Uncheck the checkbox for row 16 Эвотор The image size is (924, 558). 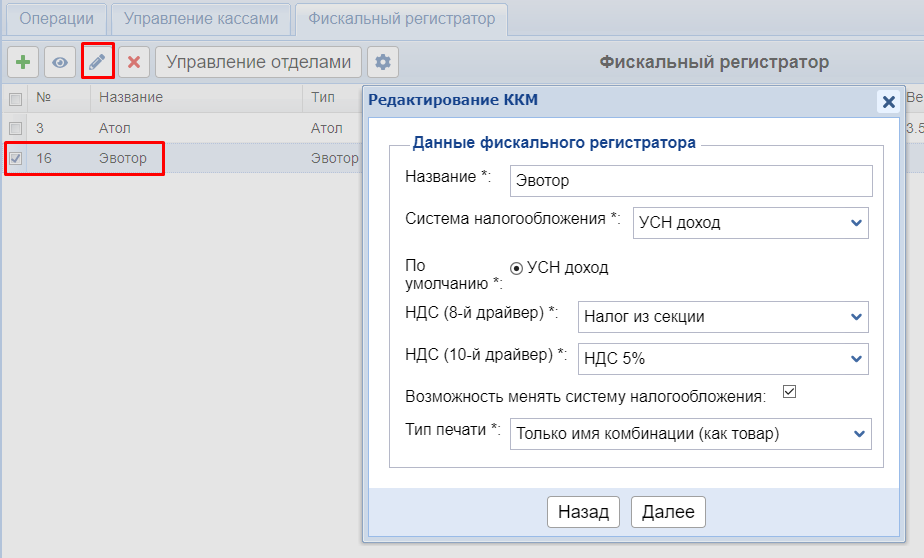15,158
